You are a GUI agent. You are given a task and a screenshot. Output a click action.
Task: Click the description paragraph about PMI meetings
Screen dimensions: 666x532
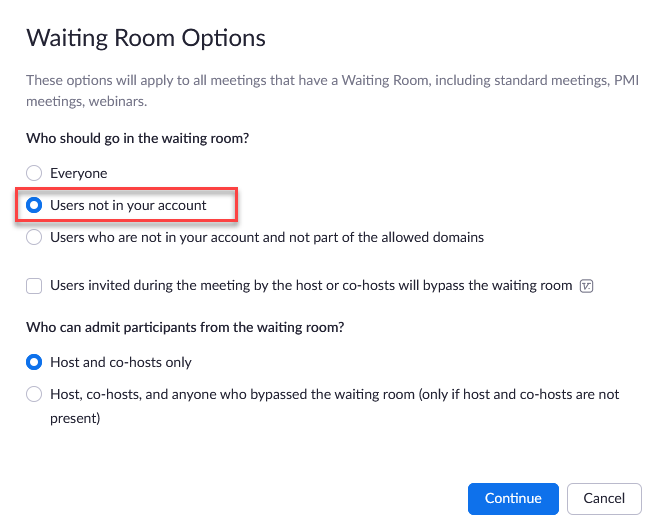click(x=333, y=91)
